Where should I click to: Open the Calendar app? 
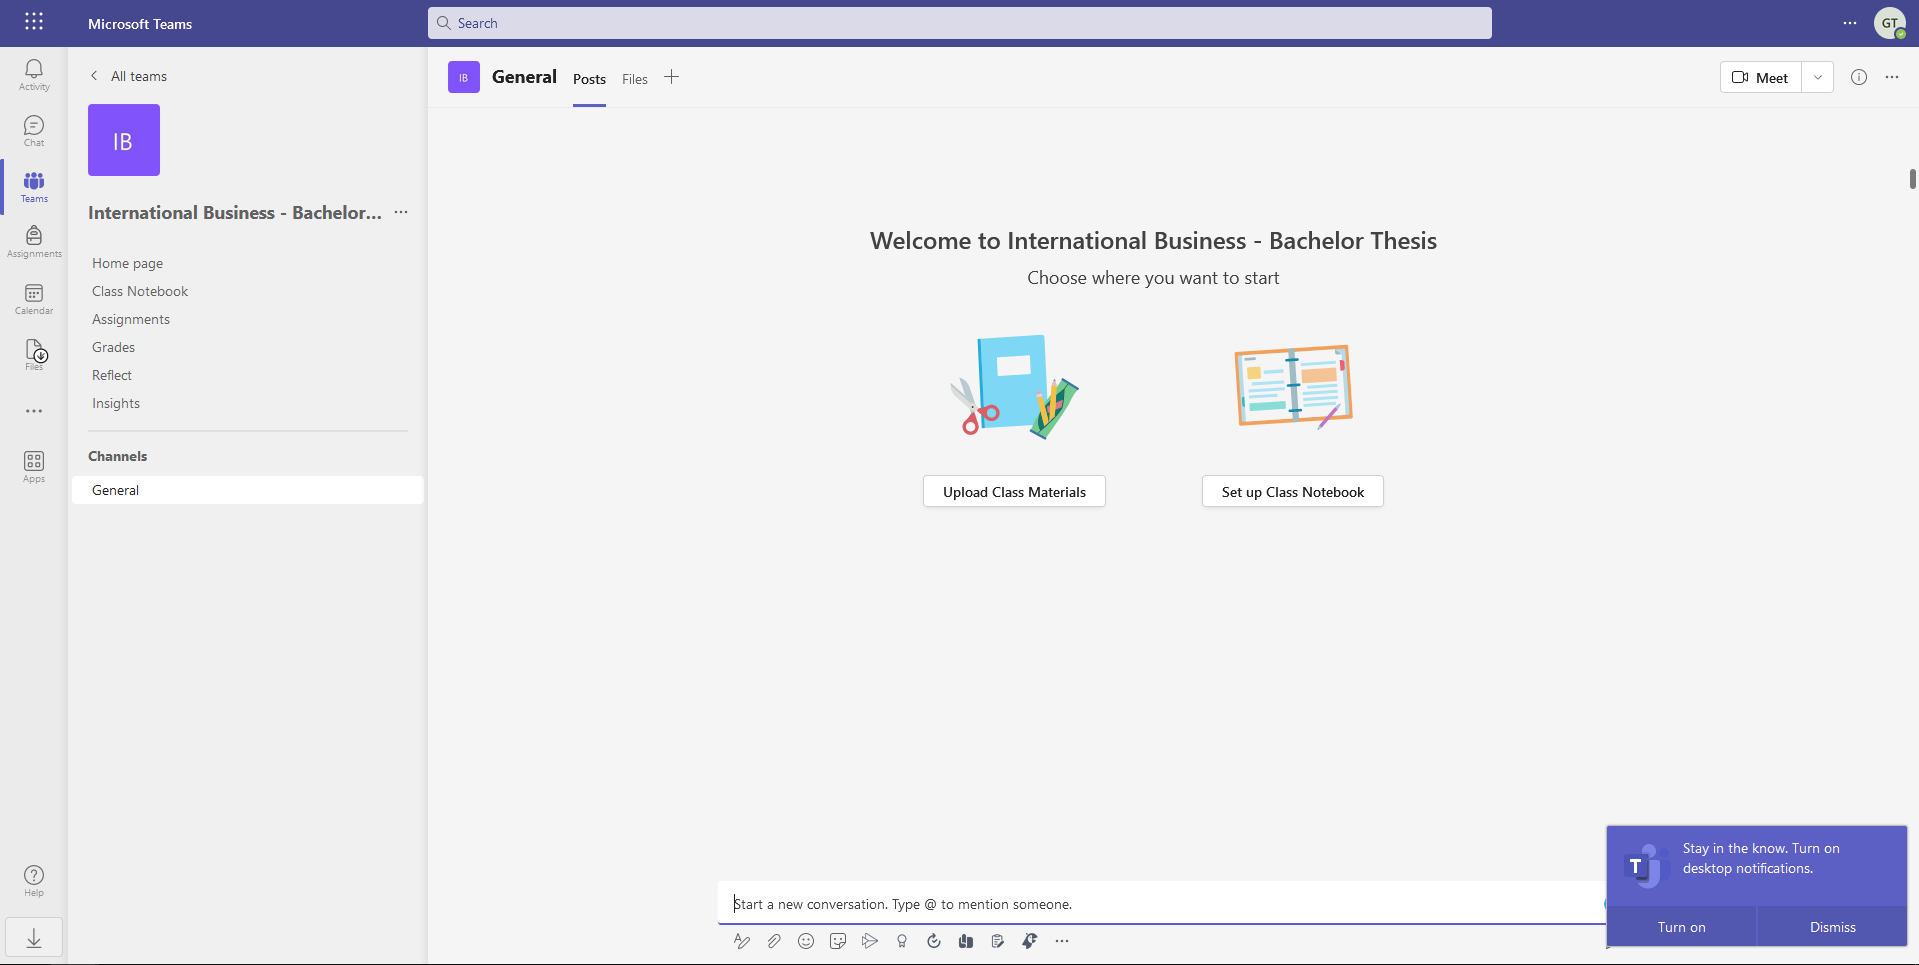coord(34,299)
